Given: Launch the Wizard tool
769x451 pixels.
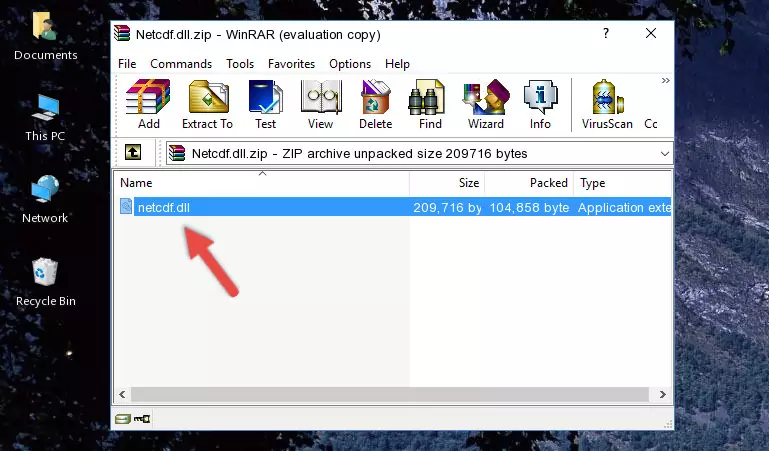Looking at the screenshot, I should [486, 104].
